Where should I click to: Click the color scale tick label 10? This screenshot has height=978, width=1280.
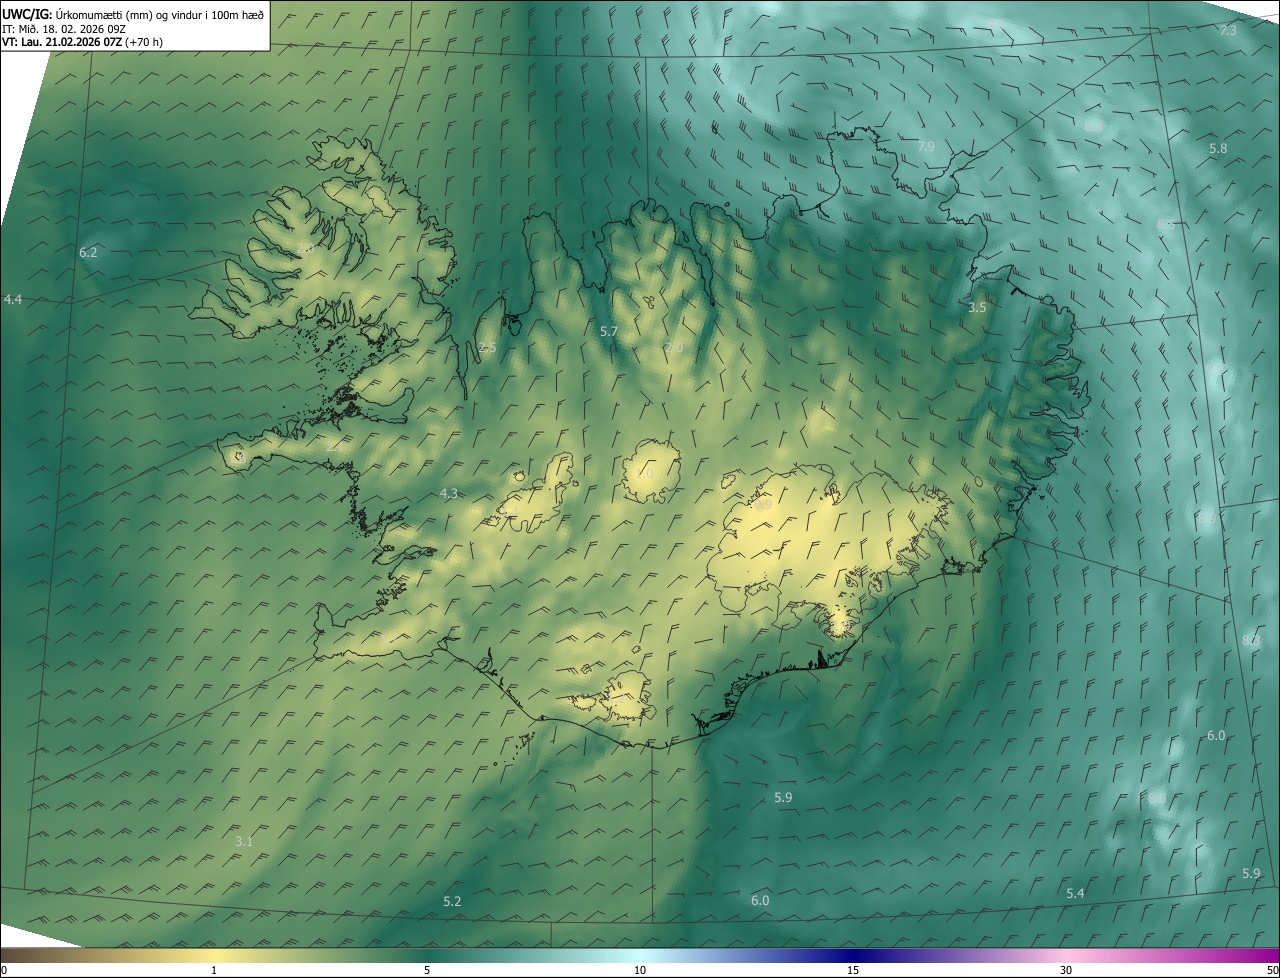(x=640, y=970)
